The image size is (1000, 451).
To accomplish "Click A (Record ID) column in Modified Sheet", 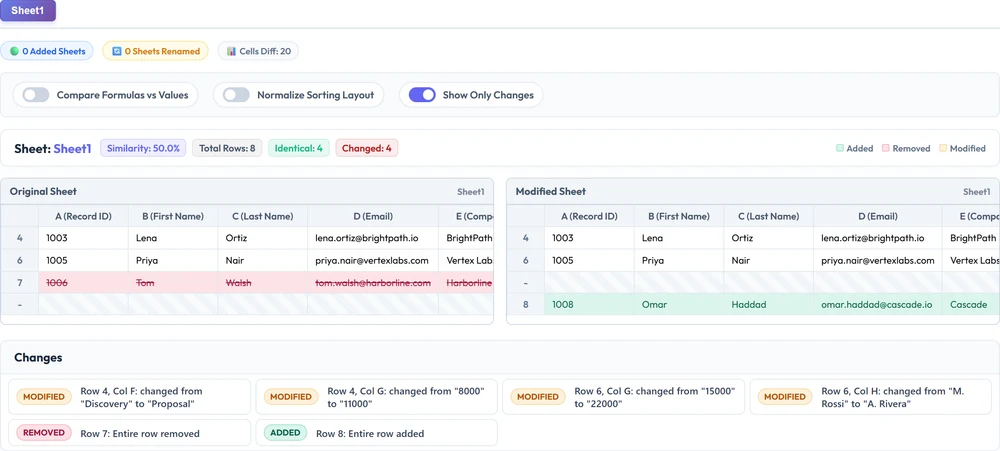I will [x=589, y=216].
